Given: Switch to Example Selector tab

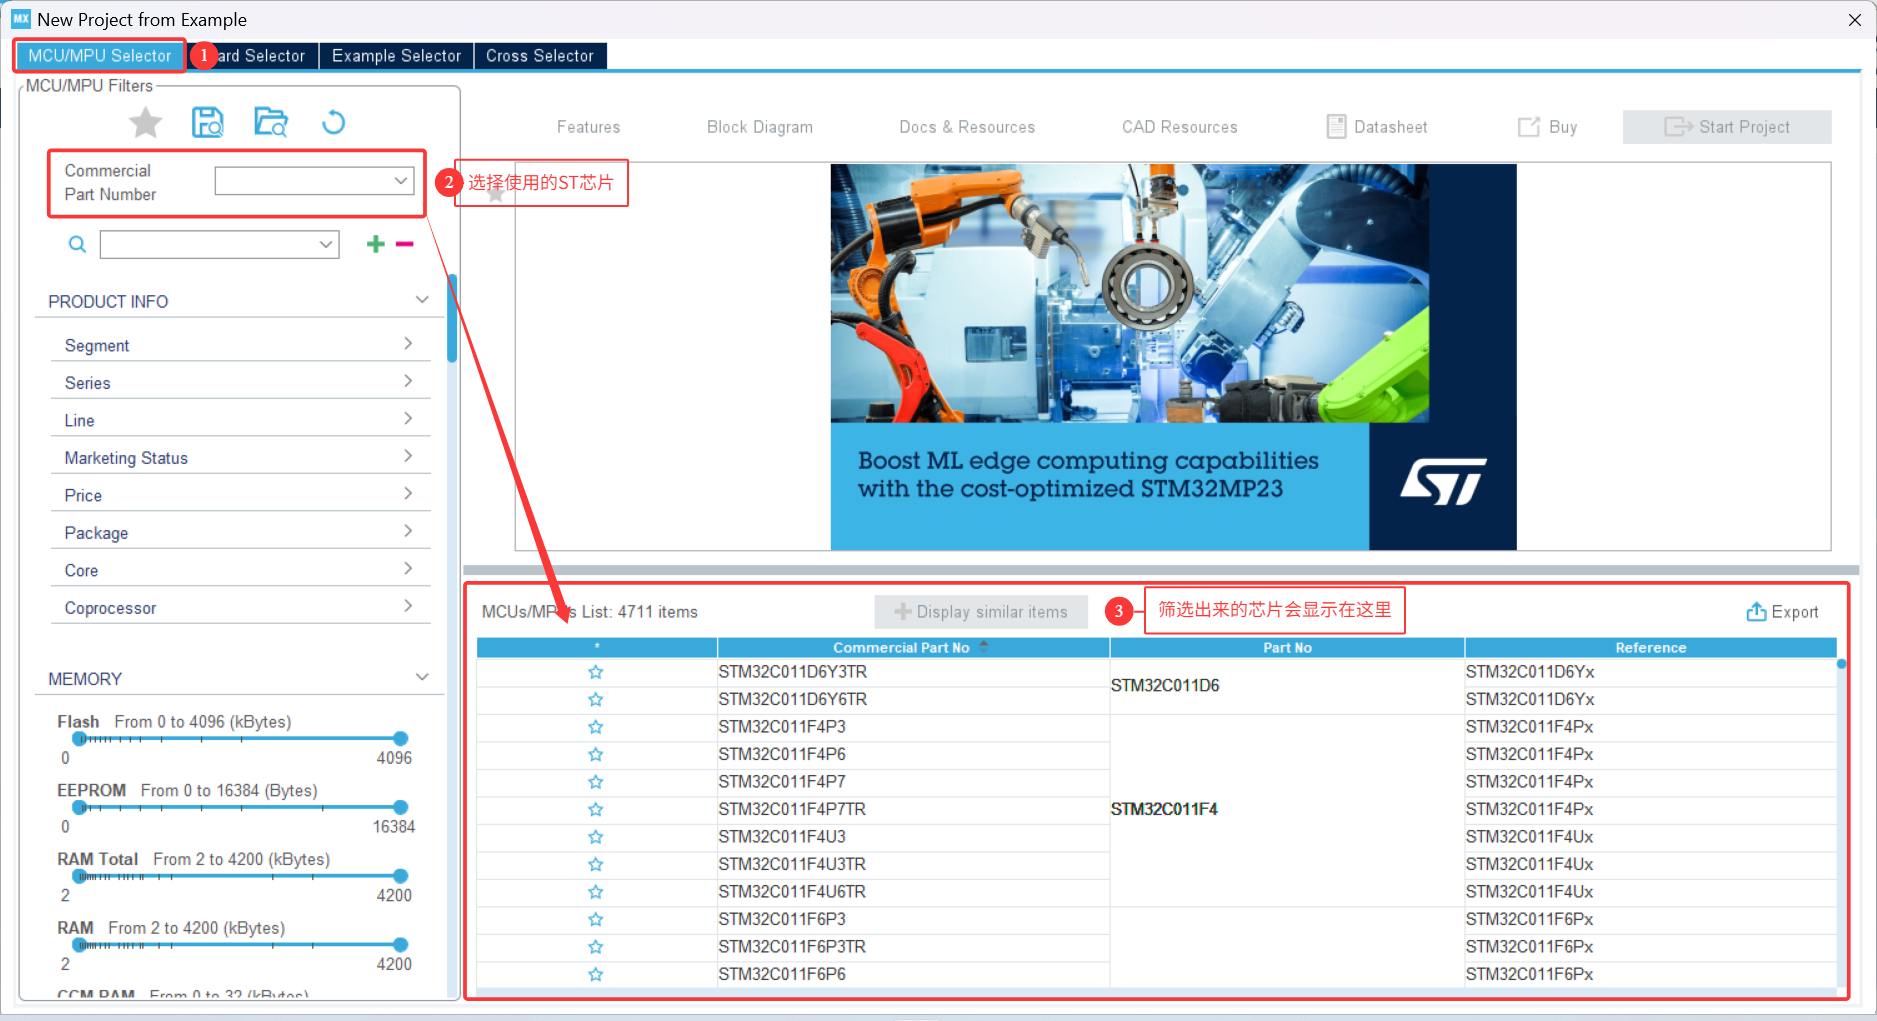Looking at the screenshot, I should (396, 56).
